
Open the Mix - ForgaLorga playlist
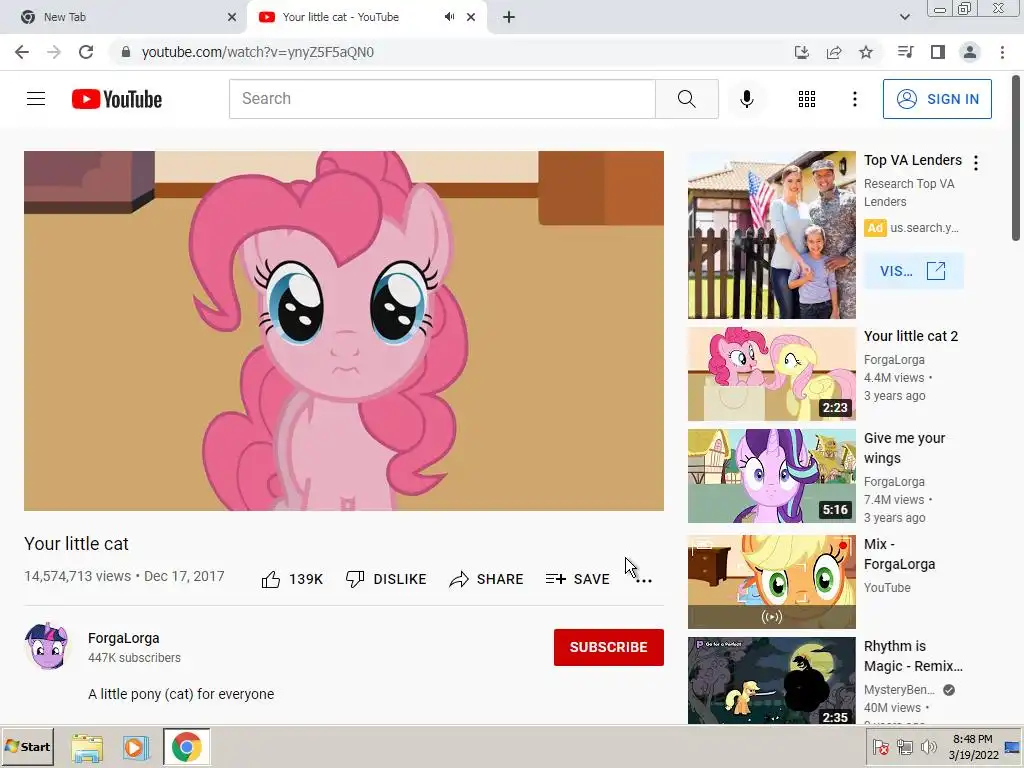point(899,554)
